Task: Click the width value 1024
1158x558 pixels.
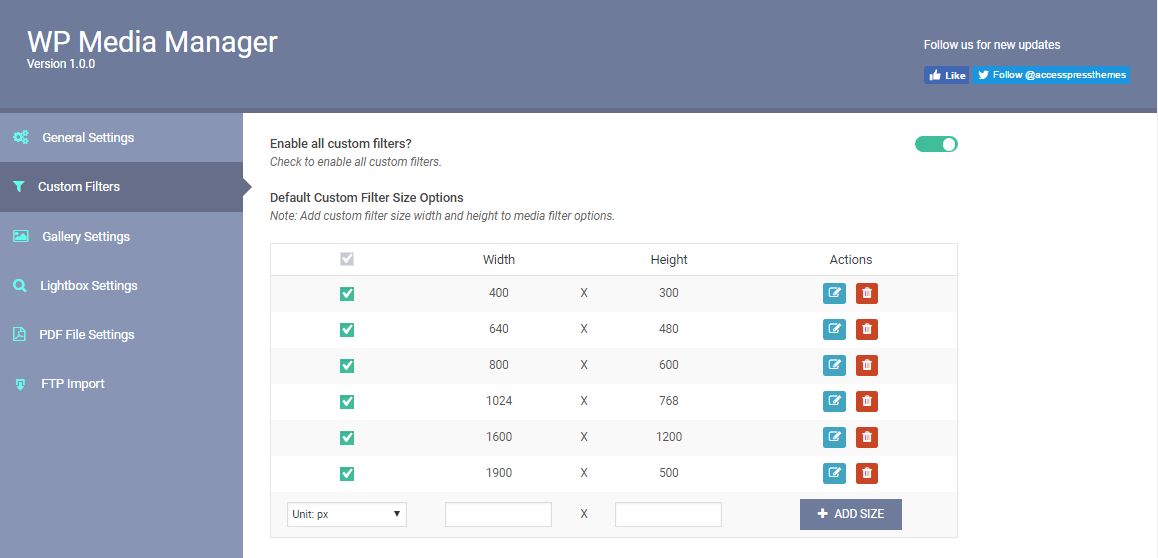Action: pyautogui.click(x=499, y=401)
